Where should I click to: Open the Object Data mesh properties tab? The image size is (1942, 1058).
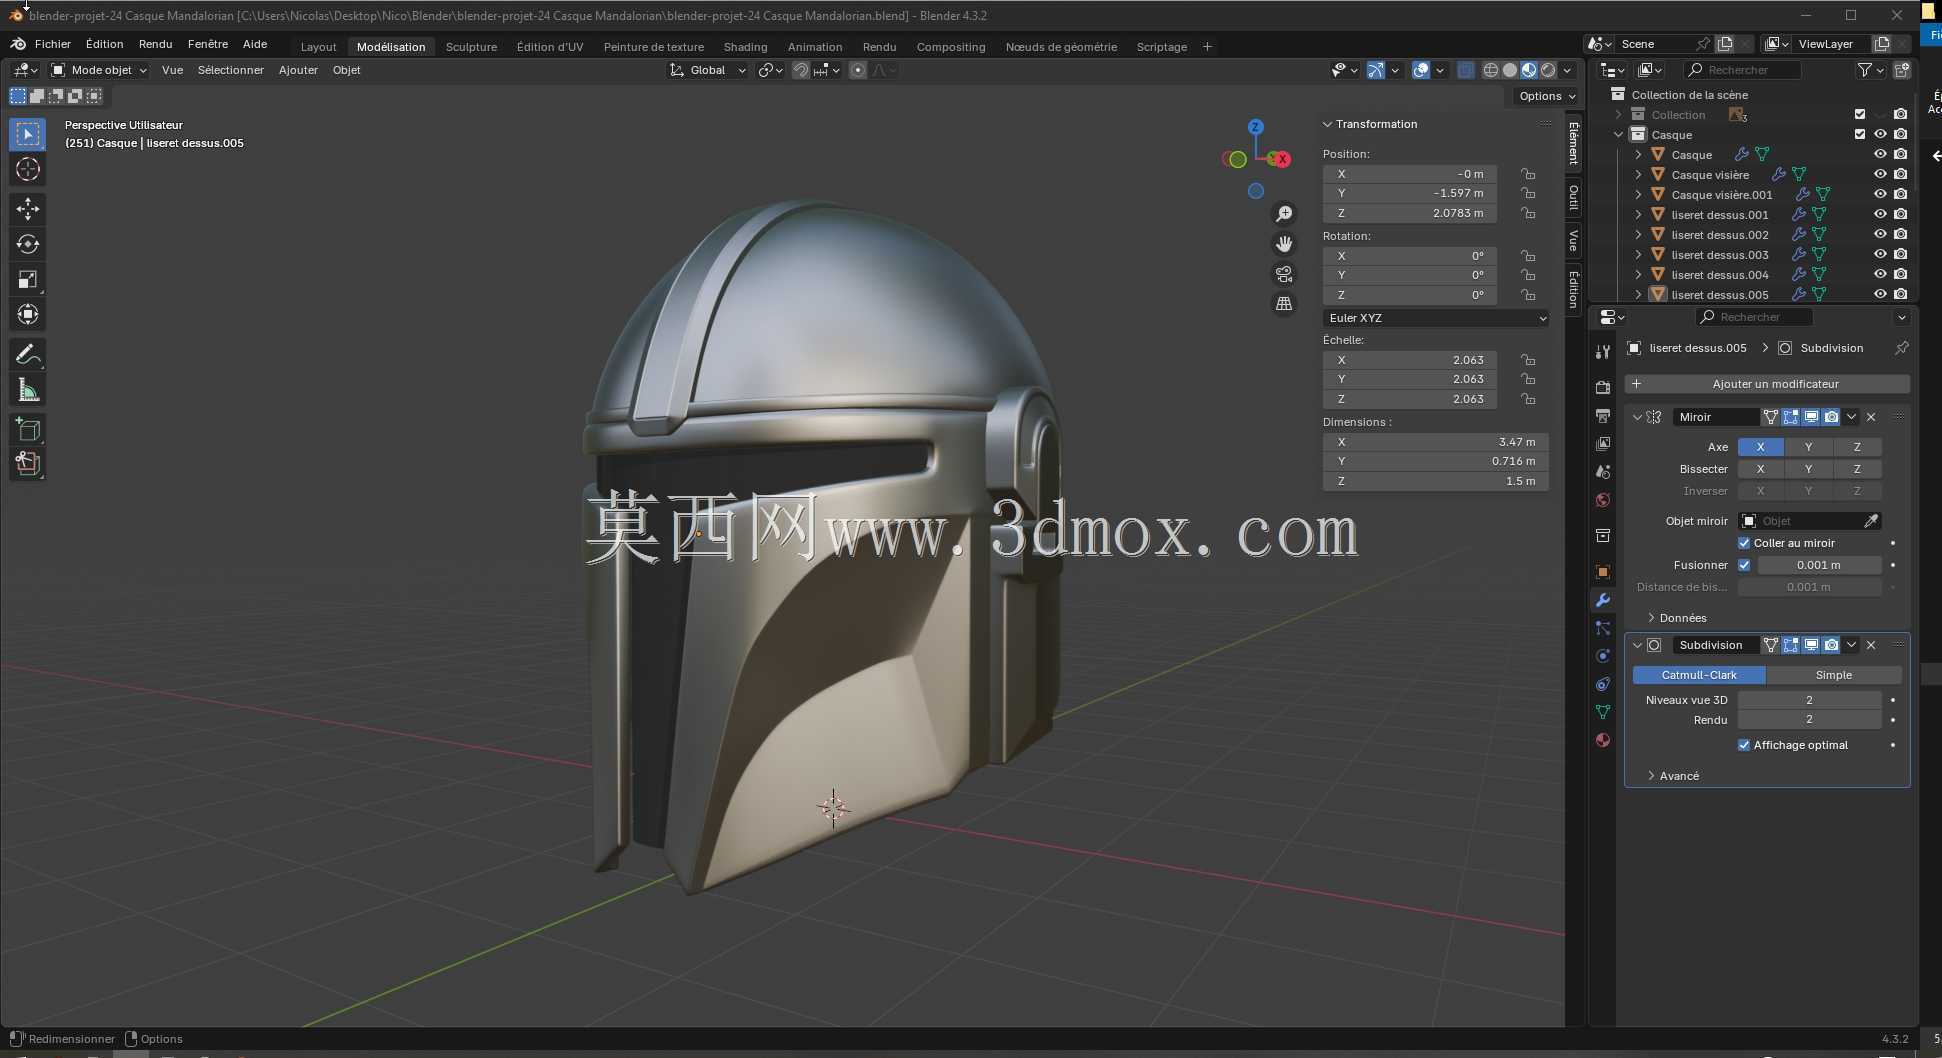point(1603,712)
